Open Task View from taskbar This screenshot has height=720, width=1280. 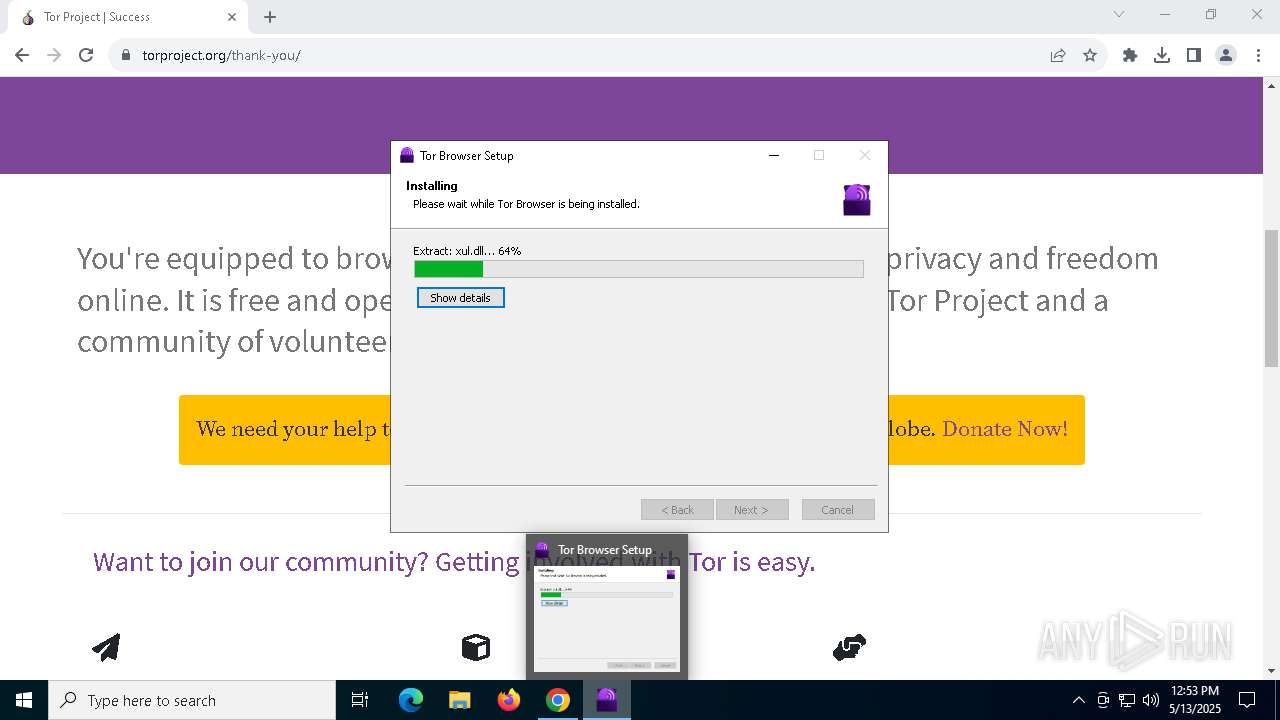tap(360, 700)
